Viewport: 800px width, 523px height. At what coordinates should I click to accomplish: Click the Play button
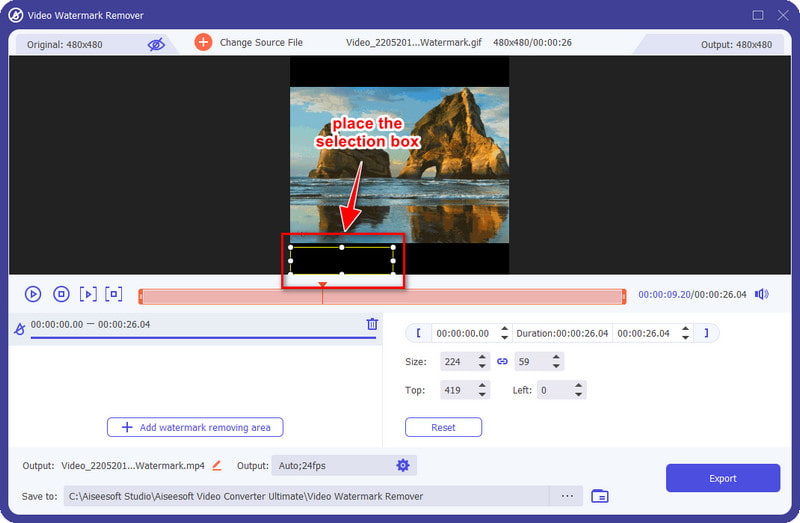click(x=33, y=294)
